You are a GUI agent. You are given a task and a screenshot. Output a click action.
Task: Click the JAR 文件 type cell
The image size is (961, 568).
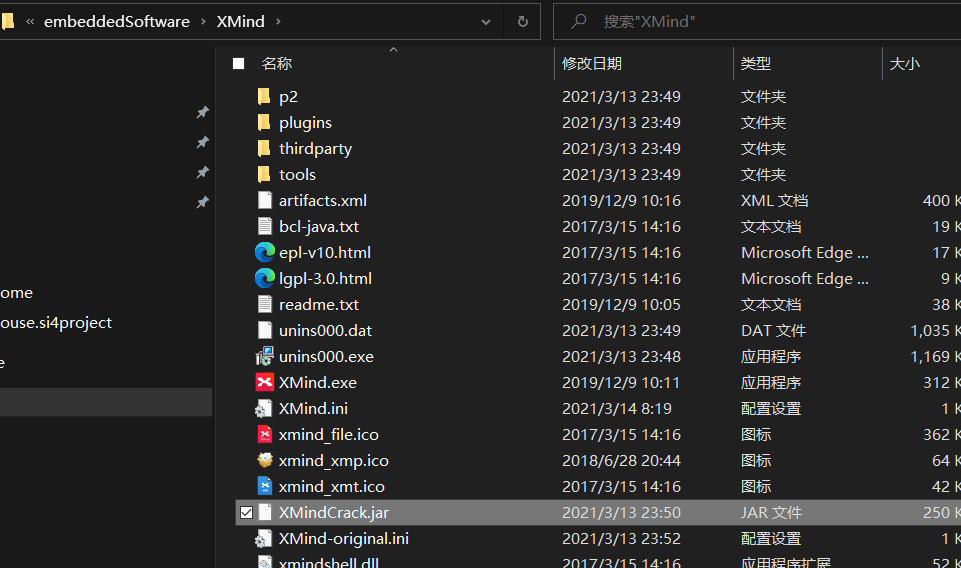pos(772,512)
